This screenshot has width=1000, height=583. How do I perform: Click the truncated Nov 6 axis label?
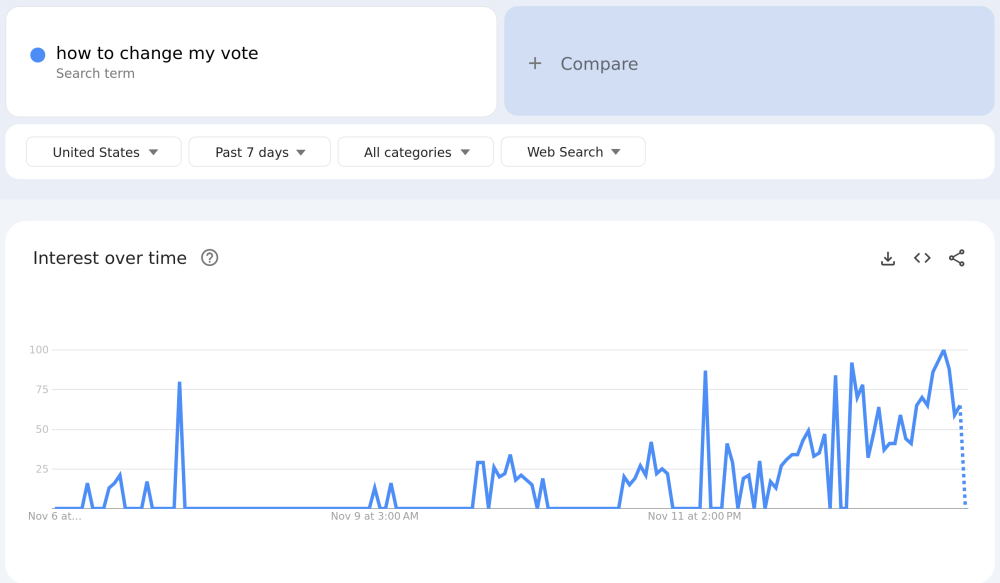pyautogui.click(x=55, y=516)
